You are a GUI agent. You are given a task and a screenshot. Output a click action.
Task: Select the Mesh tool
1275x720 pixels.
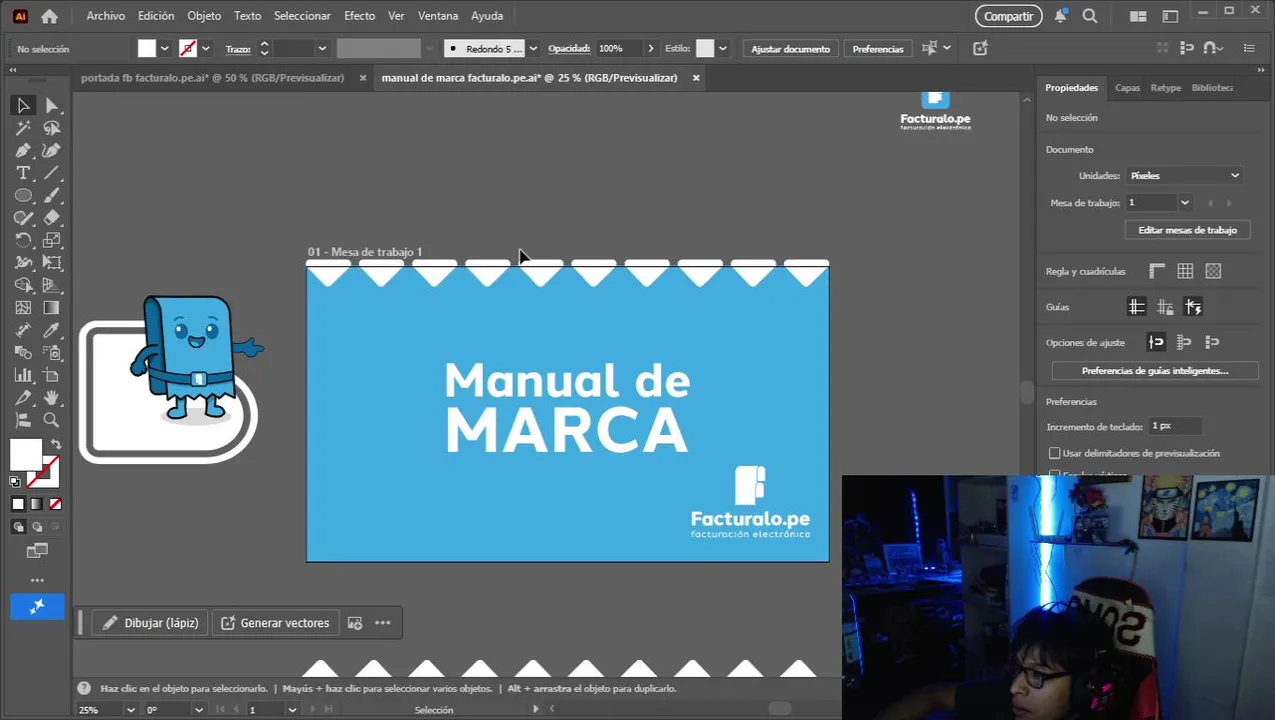tap(23, 308)
